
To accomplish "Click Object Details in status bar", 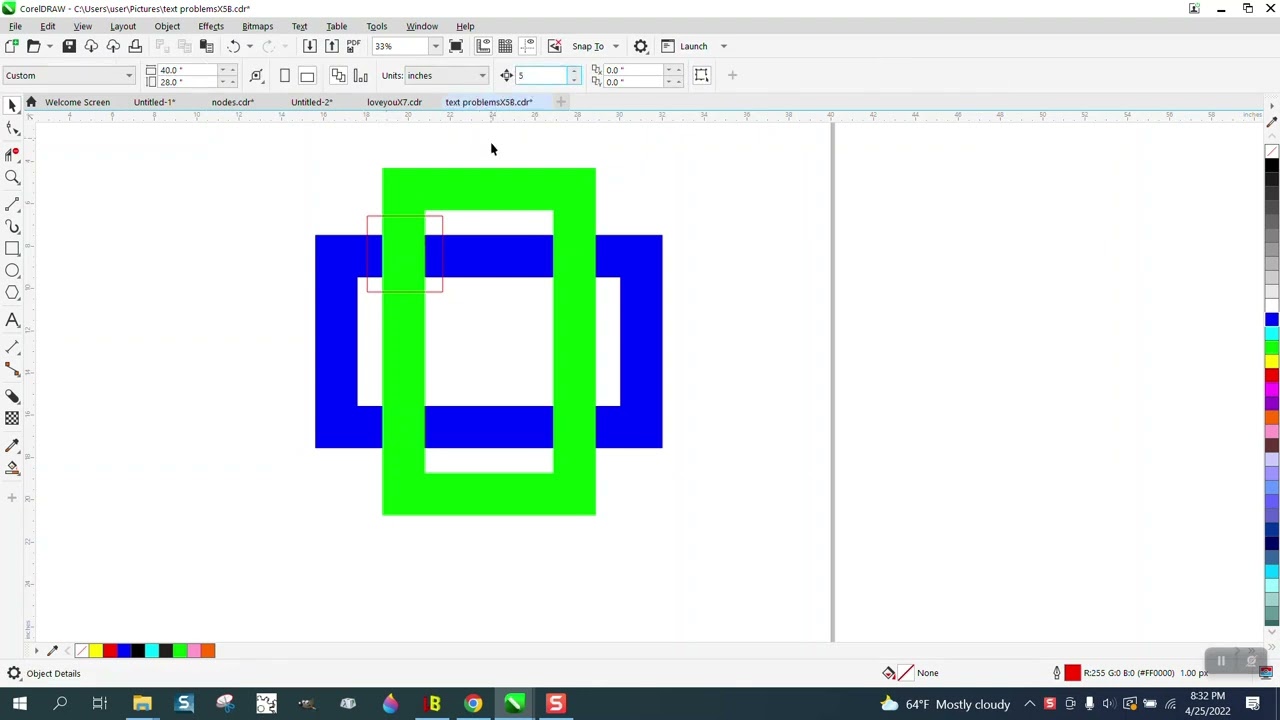I will tap(53, 673).
